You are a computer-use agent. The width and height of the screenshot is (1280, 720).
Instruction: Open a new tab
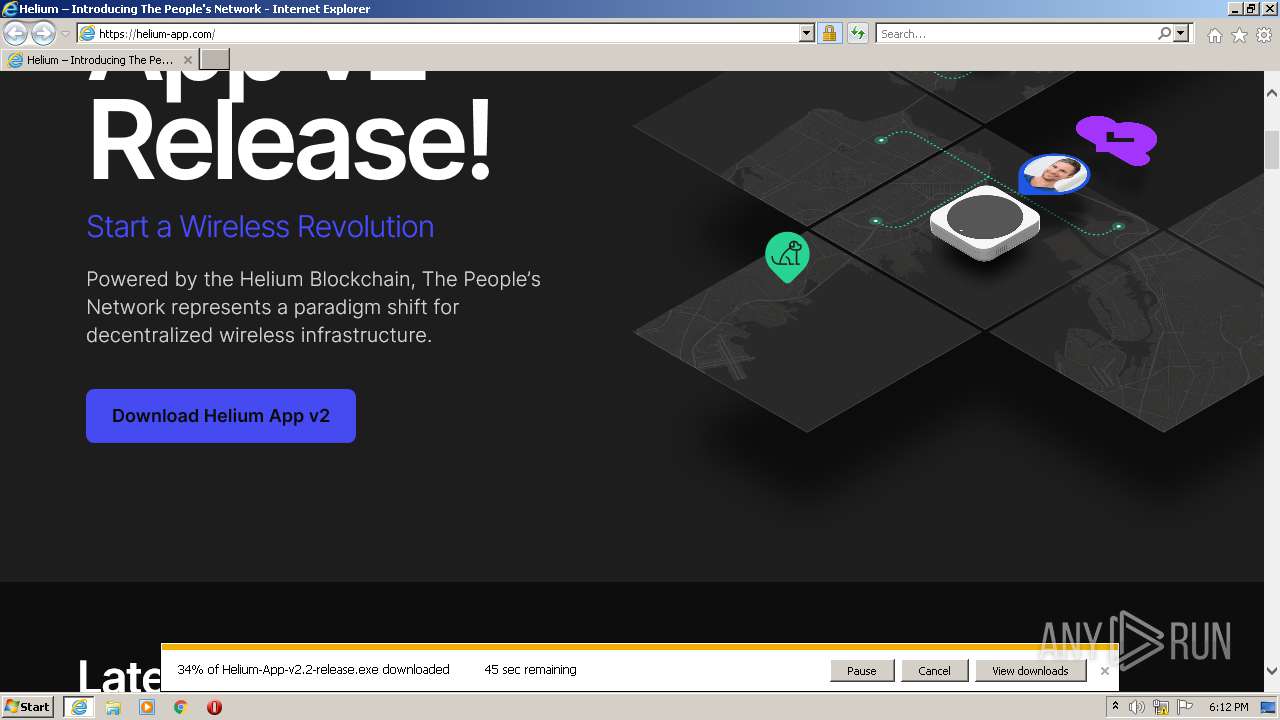click(215, 60)
